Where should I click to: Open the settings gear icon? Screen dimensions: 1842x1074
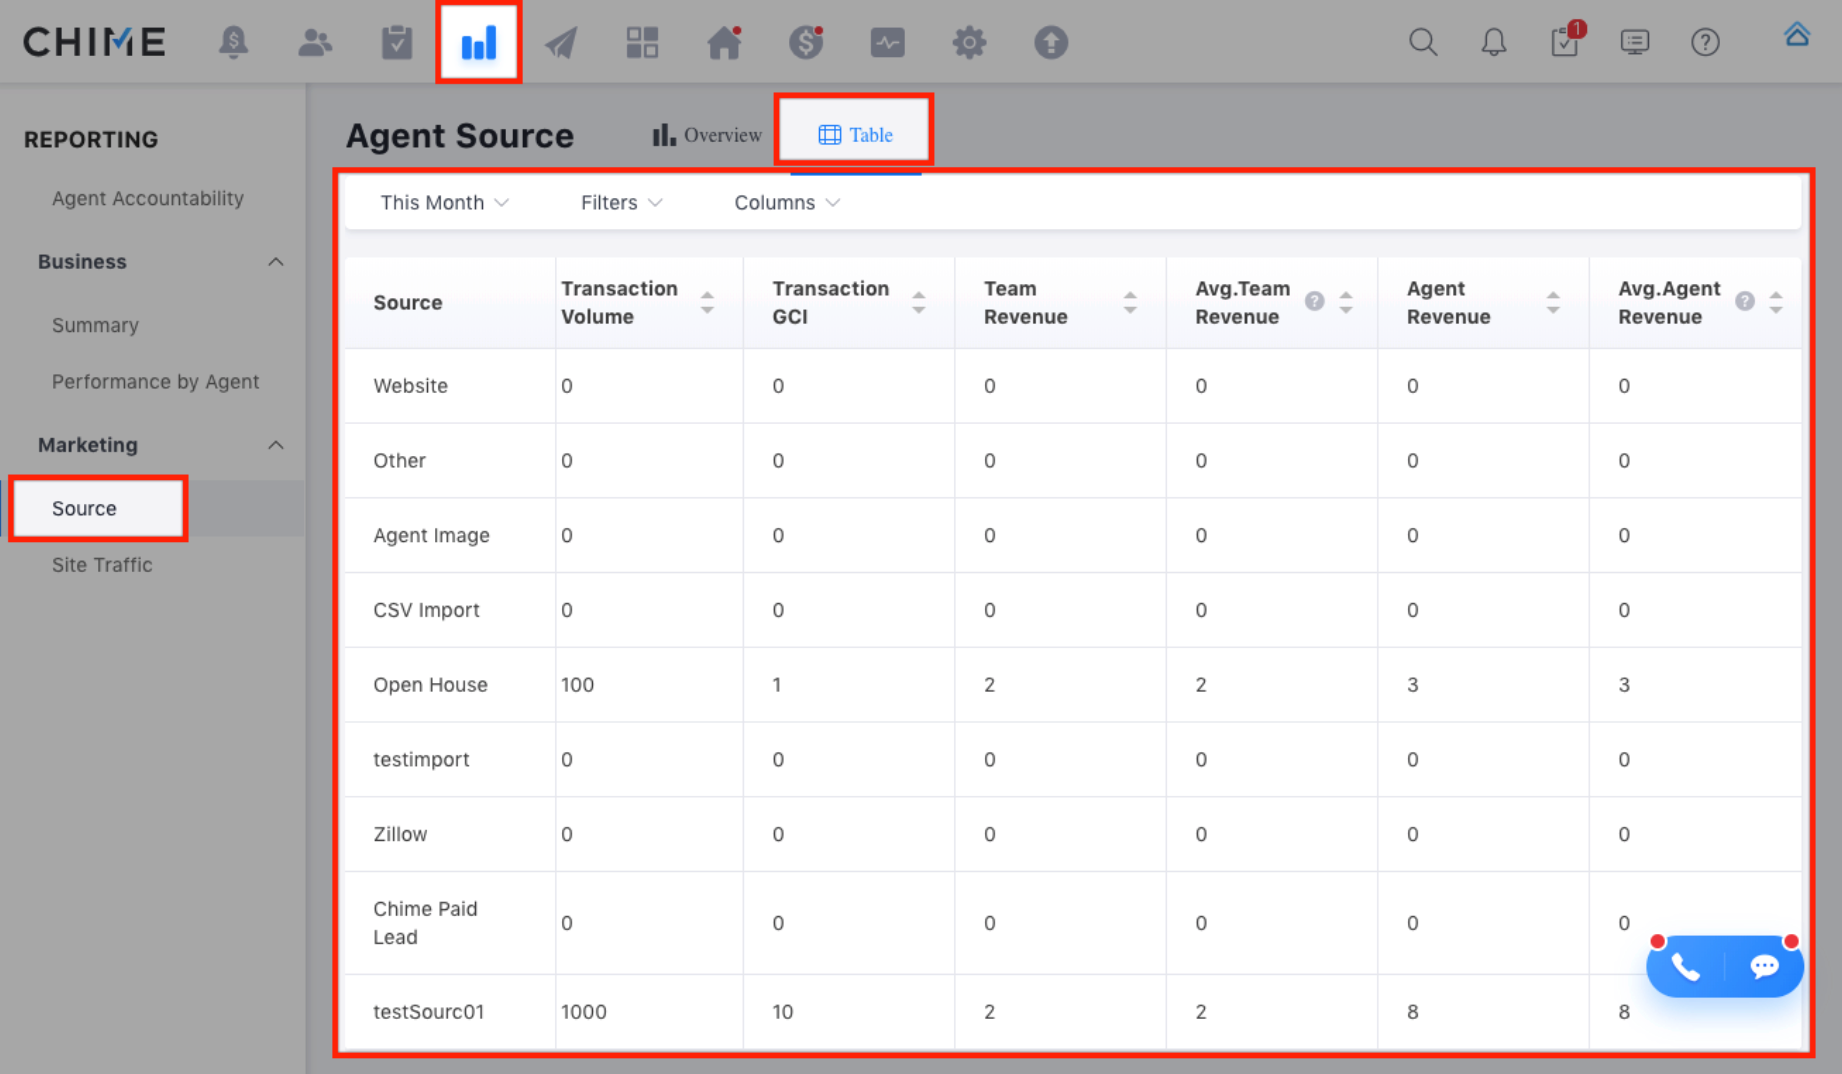pos(969,42)
